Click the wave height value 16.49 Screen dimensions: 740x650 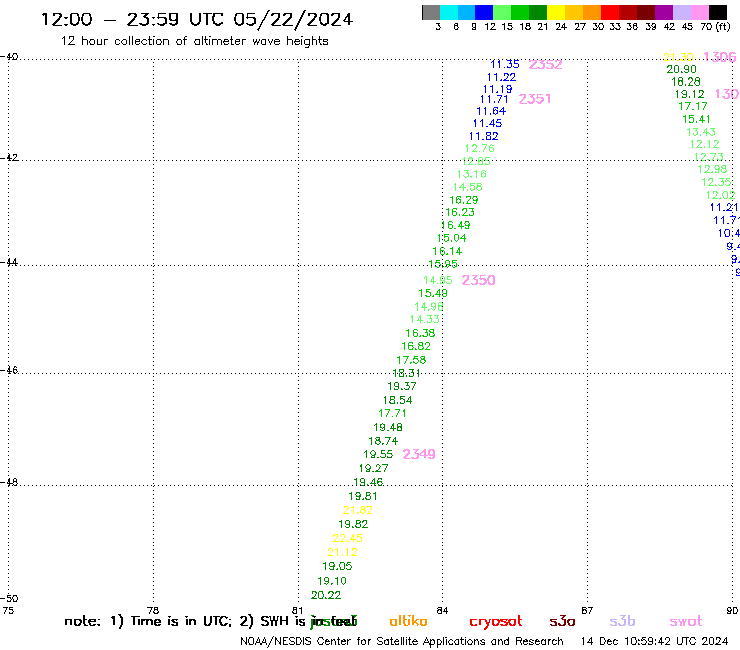coord(456,226)
